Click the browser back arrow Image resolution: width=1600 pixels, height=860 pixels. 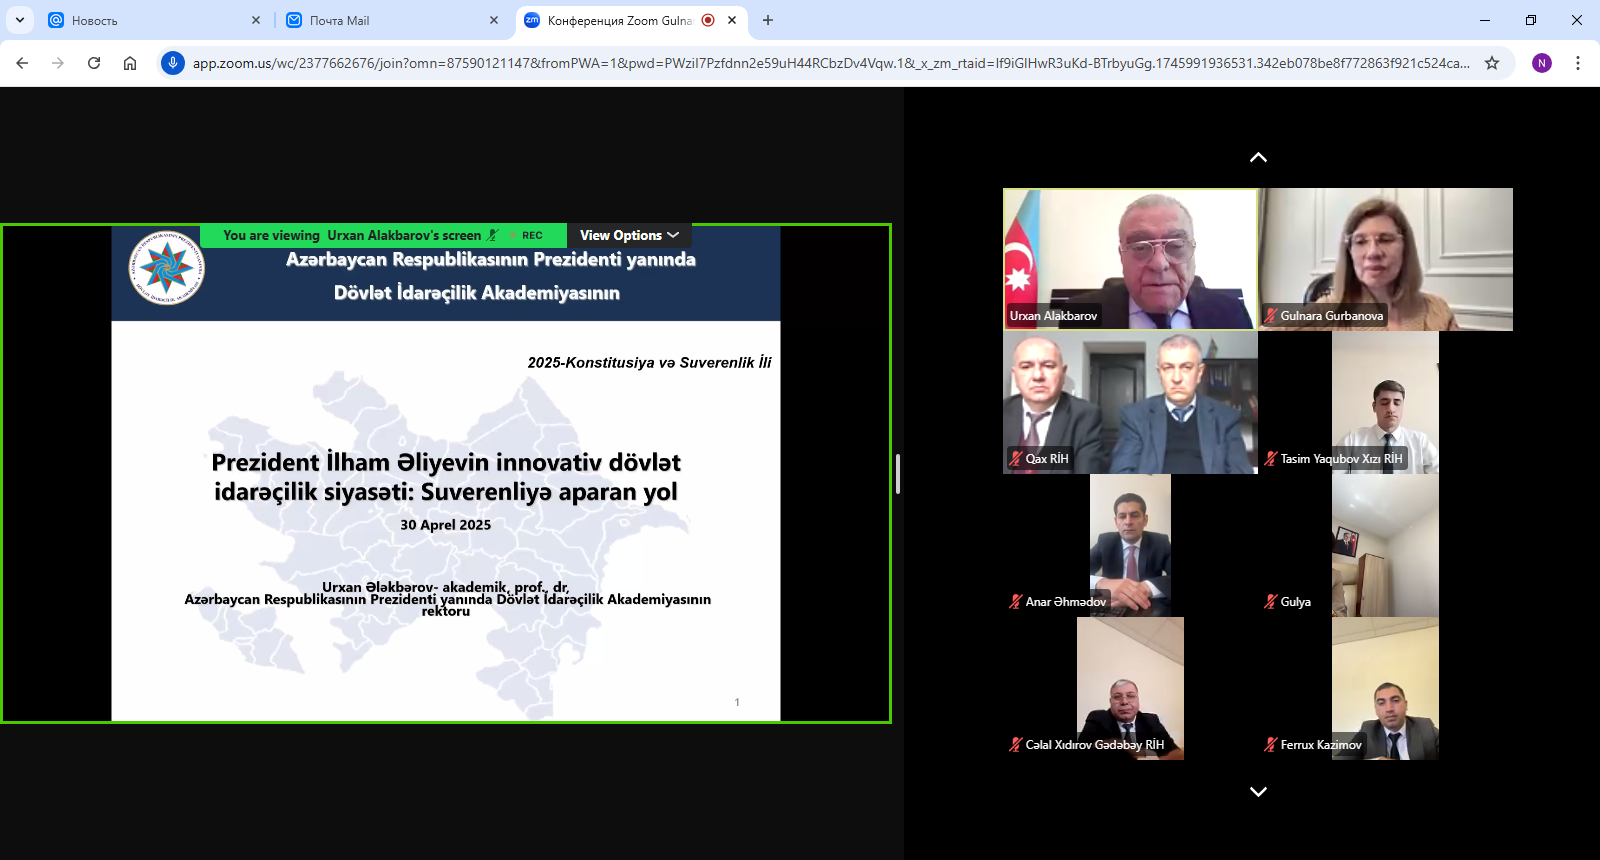22,63
